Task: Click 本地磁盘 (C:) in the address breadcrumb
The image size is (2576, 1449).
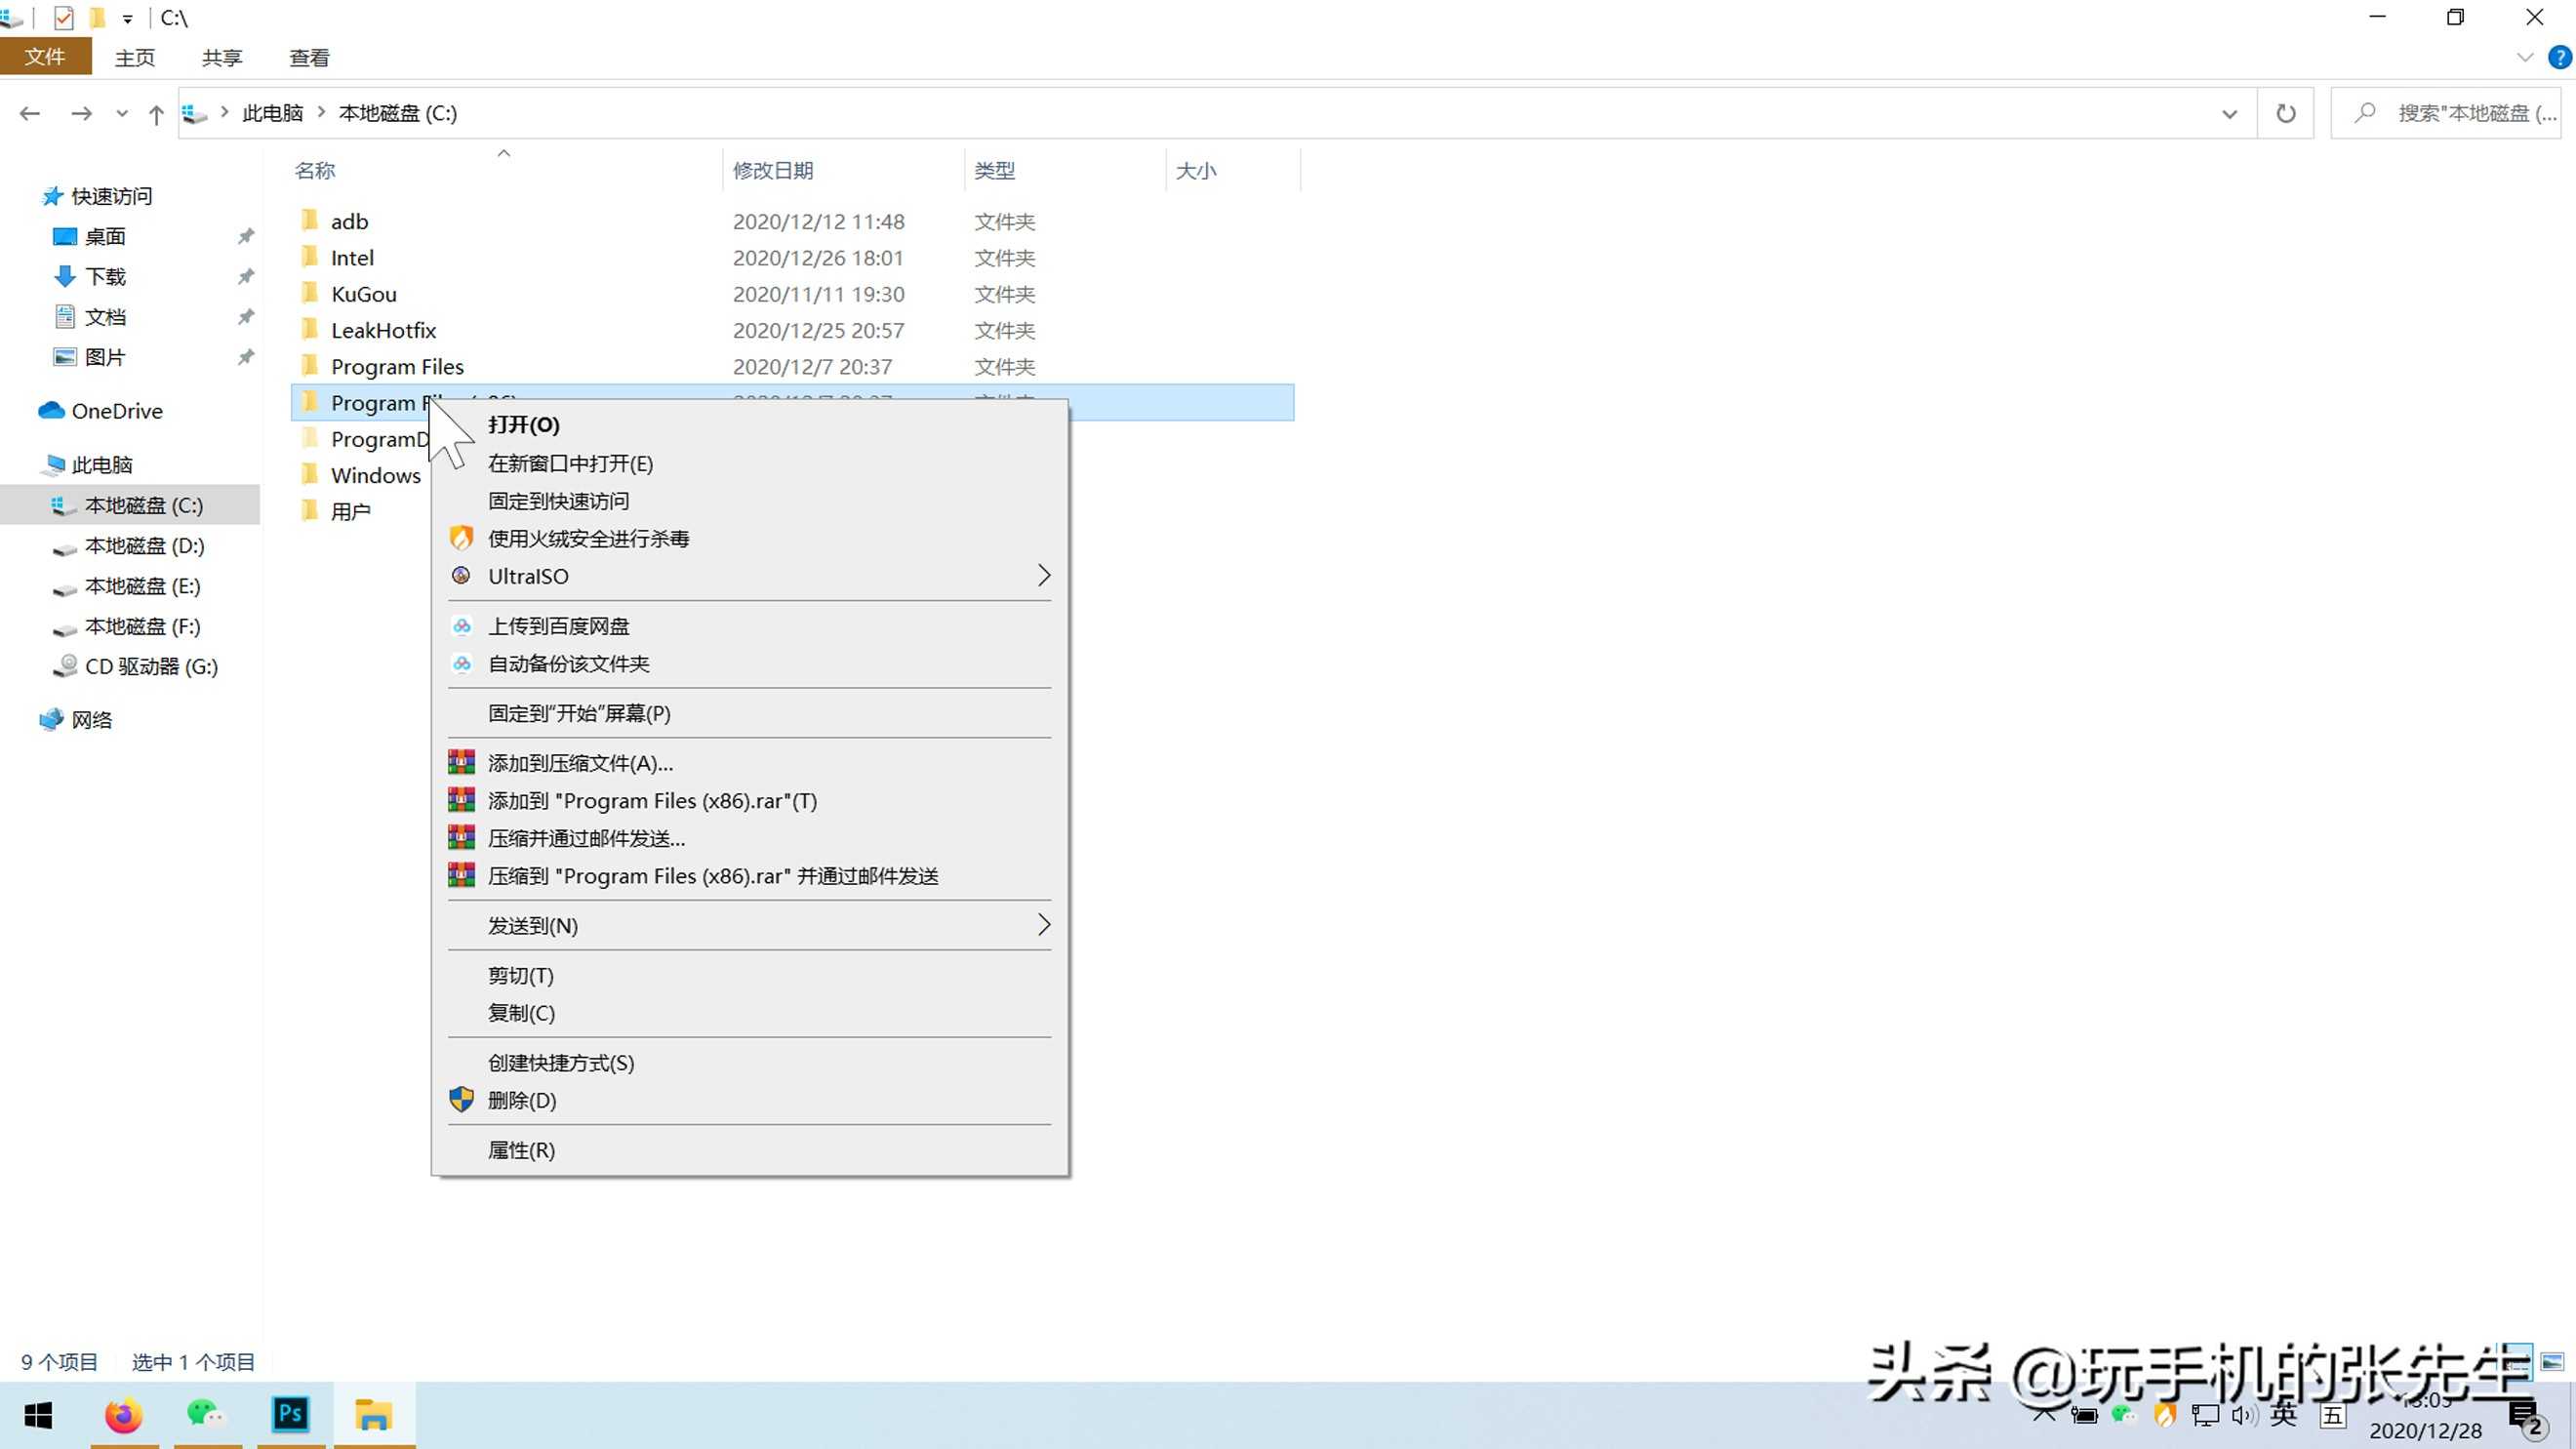Action: pyautogui.click(x=398, y=113)
